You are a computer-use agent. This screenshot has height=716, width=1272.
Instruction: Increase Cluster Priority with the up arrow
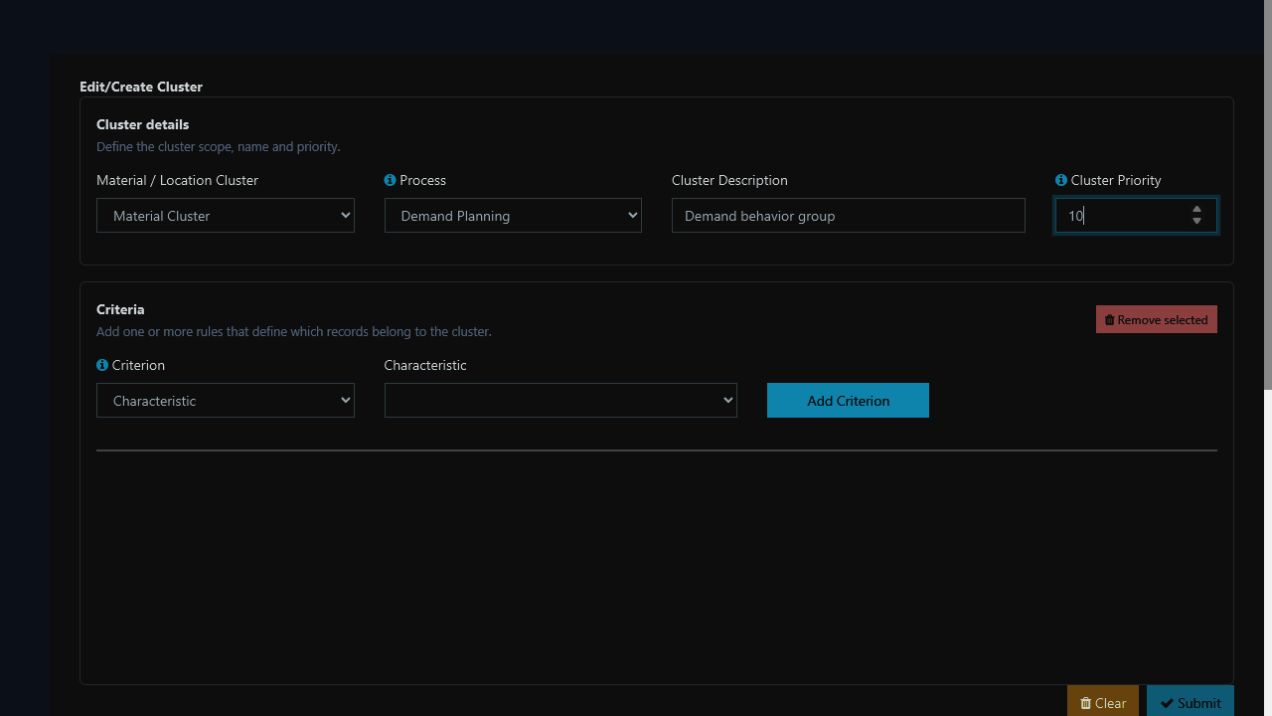[1197, 210]
